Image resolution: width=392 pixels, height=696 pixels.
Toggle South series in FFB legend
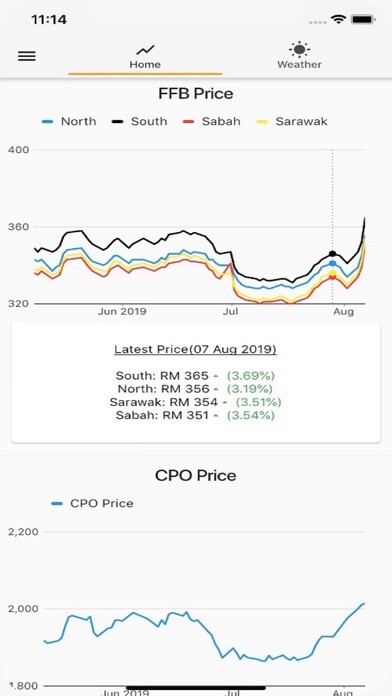point(139,121)
